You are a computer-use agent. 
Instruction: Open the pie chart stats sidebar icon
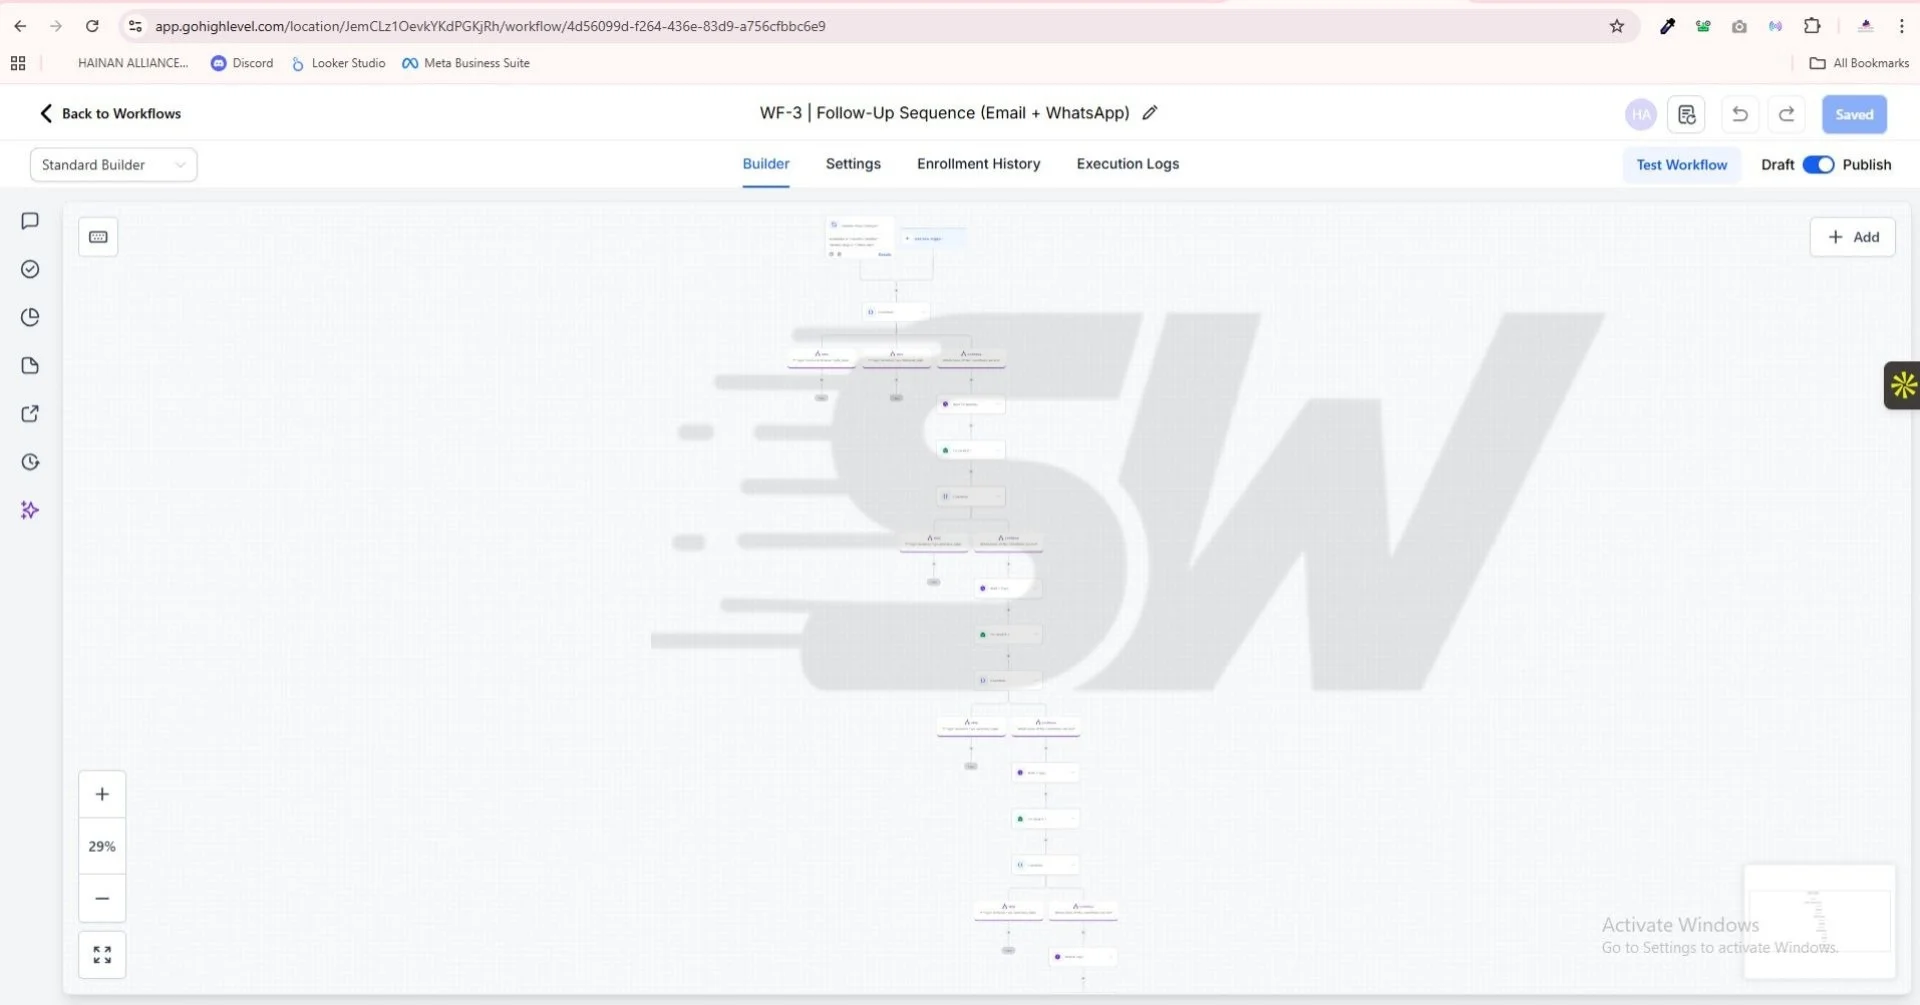[x=30, y=317]
